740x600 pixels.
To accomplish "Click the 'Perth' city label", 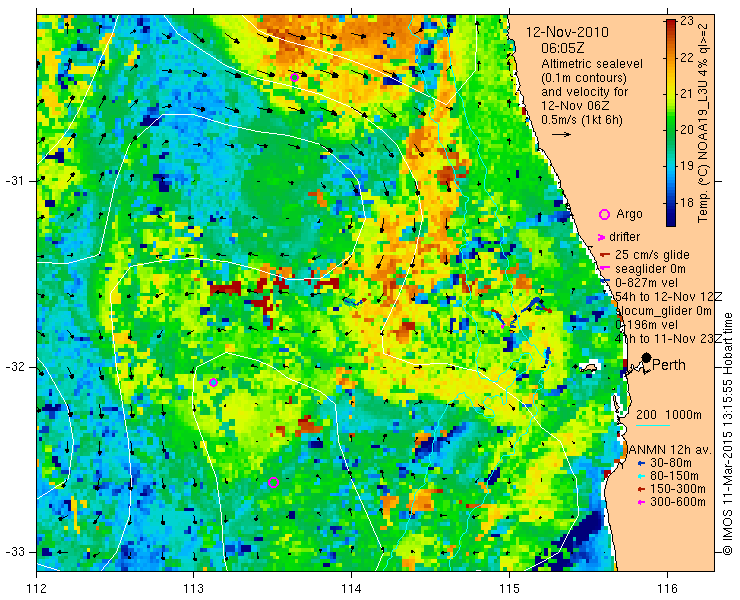I will tap(669, 365).
